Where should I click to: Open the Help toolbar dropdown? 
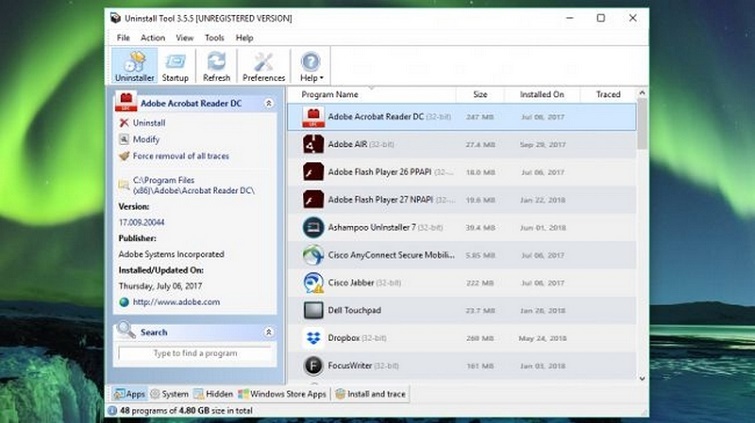(312, 67)
